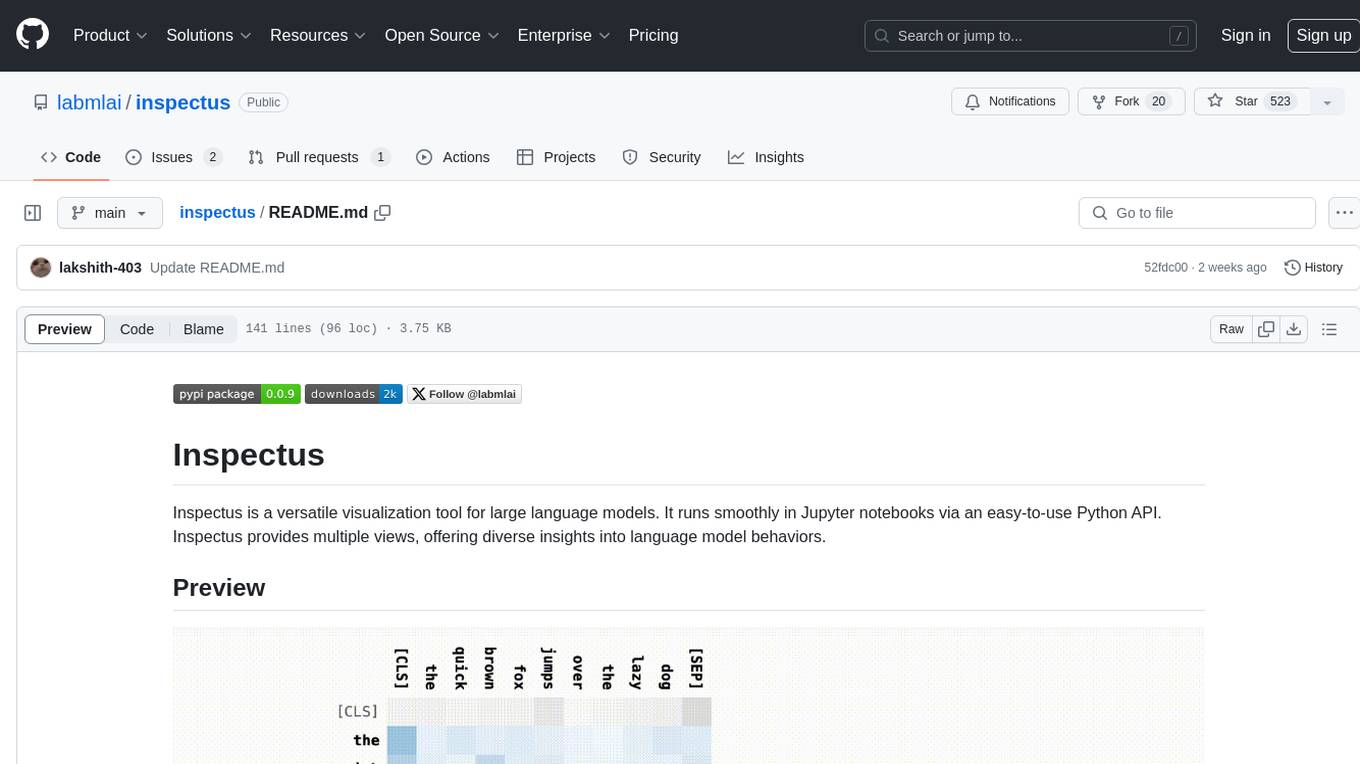Expand the Solutions menu
1360x764 pixels.
(x=209, y=35)
